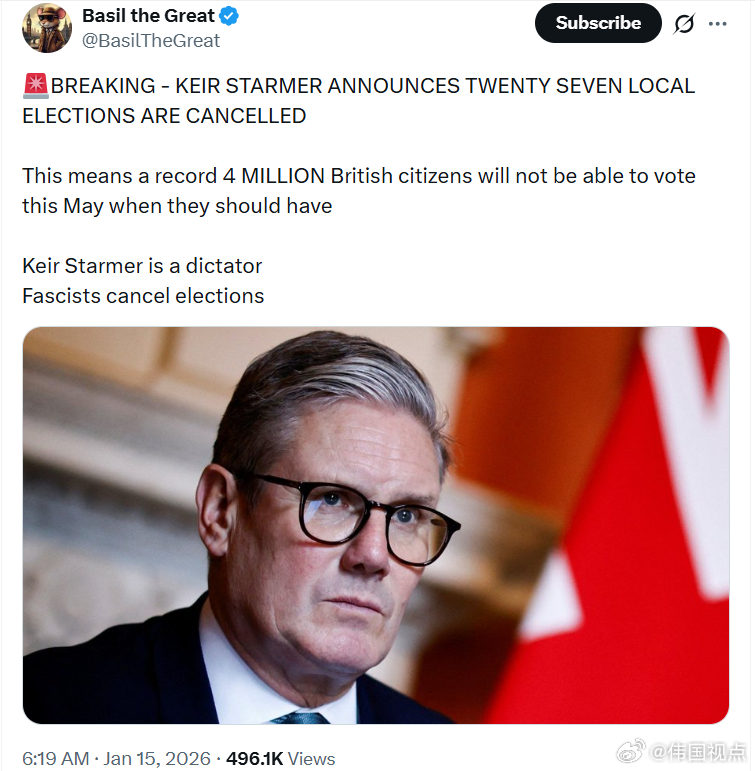The width and height of the screenshot is (755, 771).
Task: Click the Weibo logo watermark
Action: click(x=633, y=751)
